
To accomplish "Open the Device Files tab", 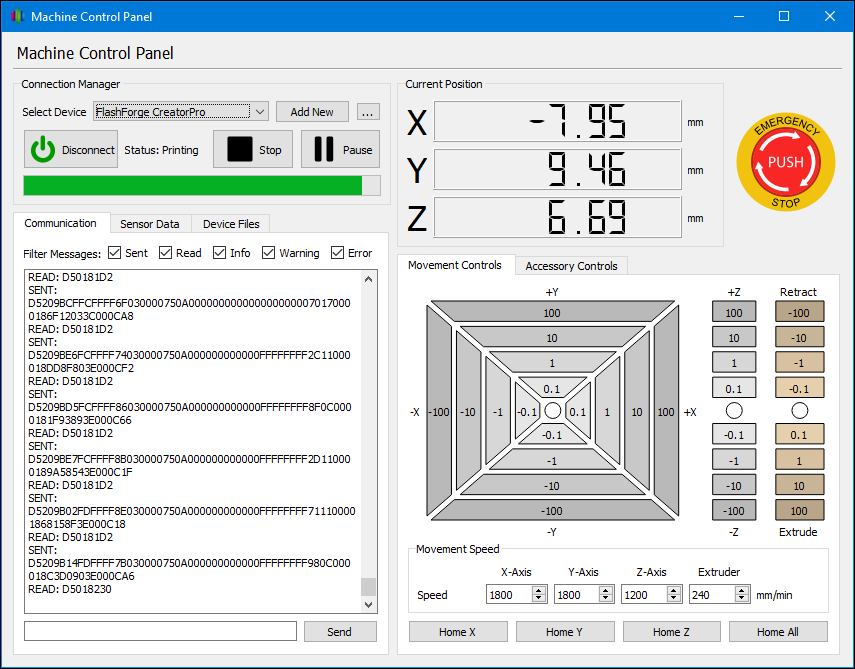I will tap(231, 224).
